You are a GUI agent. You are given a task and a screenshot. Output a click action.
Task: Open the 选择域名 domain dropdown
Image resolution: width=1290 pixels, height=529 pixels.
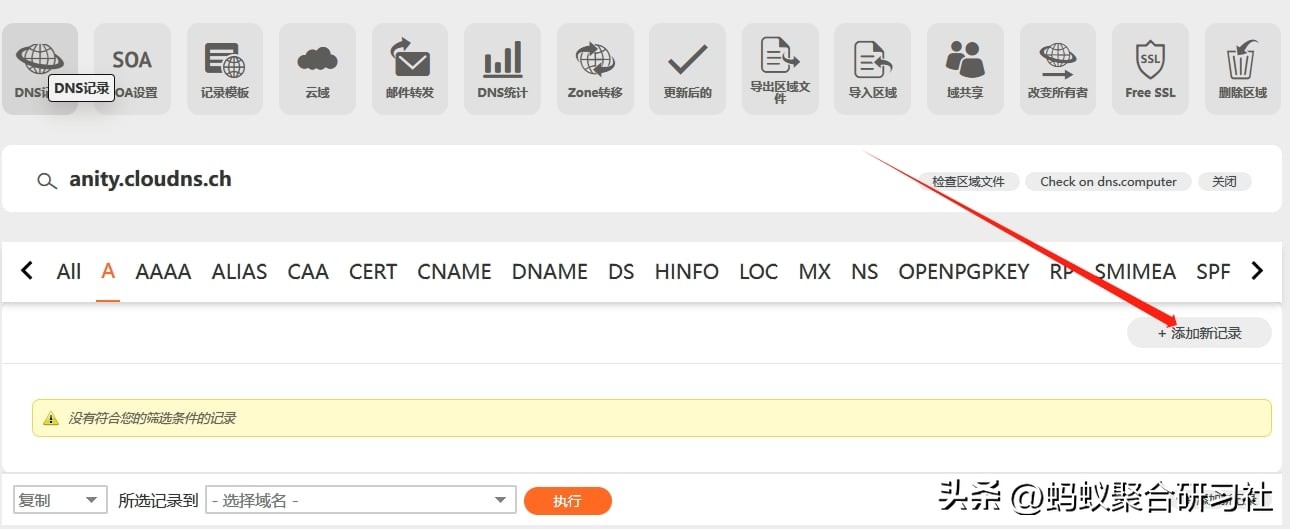click(x=361, y=500)
